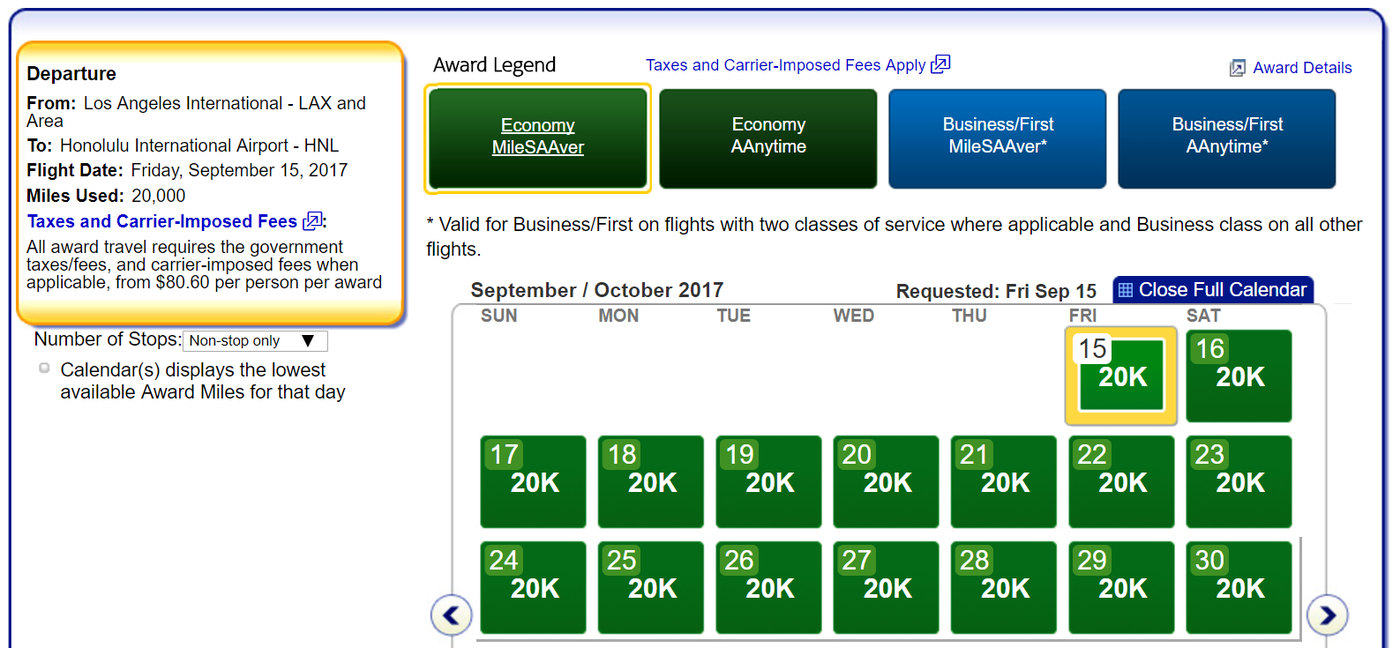Open the Award Details link
Image resolution: width=1400 pixels, height=648 pixels.
(x=1302, y=68)
